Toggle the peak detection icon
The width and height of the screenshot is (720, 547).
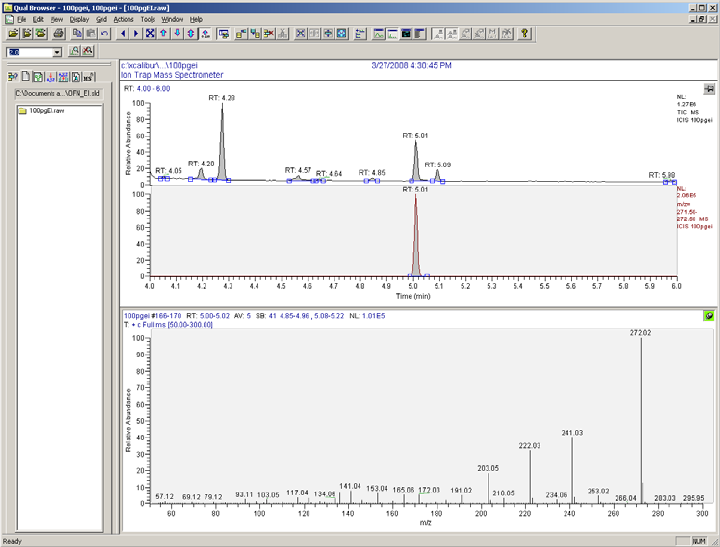click(439, 34)
